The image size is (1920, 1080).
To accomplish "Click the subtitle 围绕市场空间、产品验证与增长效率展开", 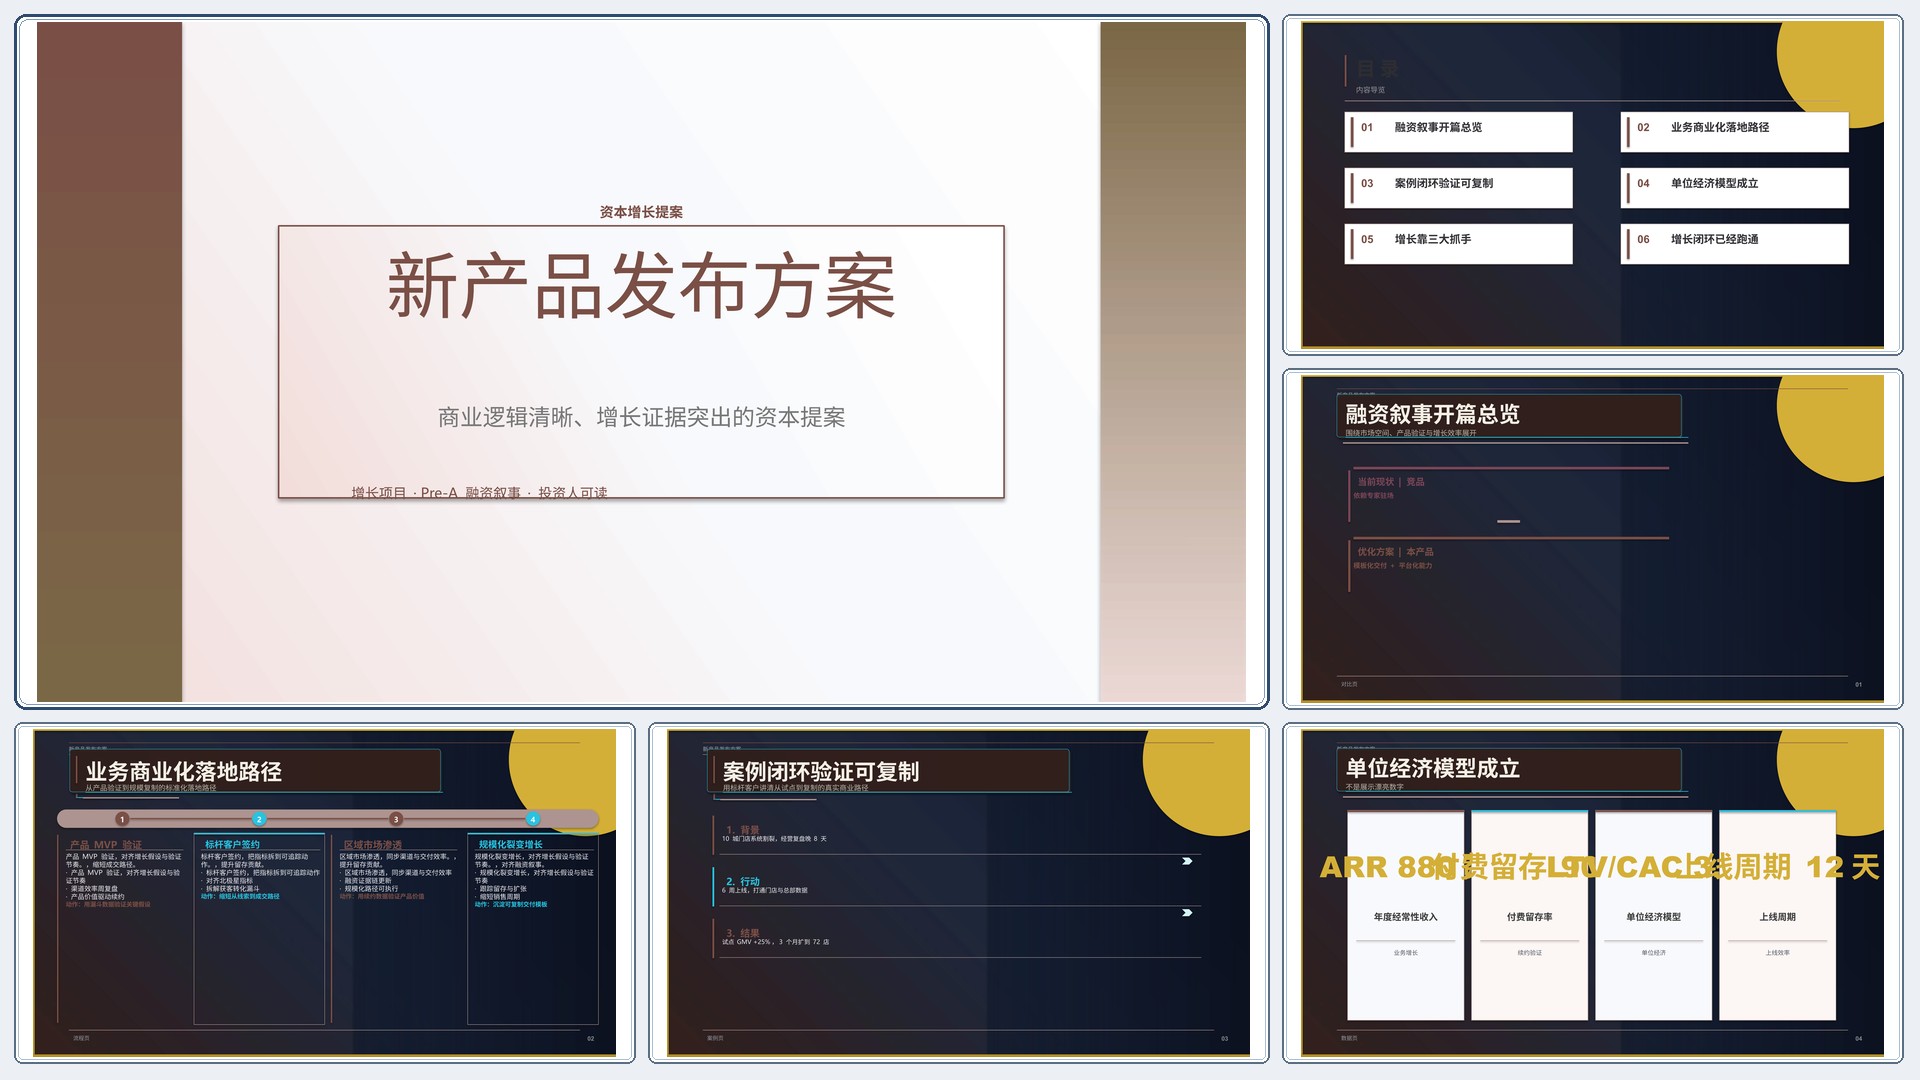I will (x=1411, y=433).
